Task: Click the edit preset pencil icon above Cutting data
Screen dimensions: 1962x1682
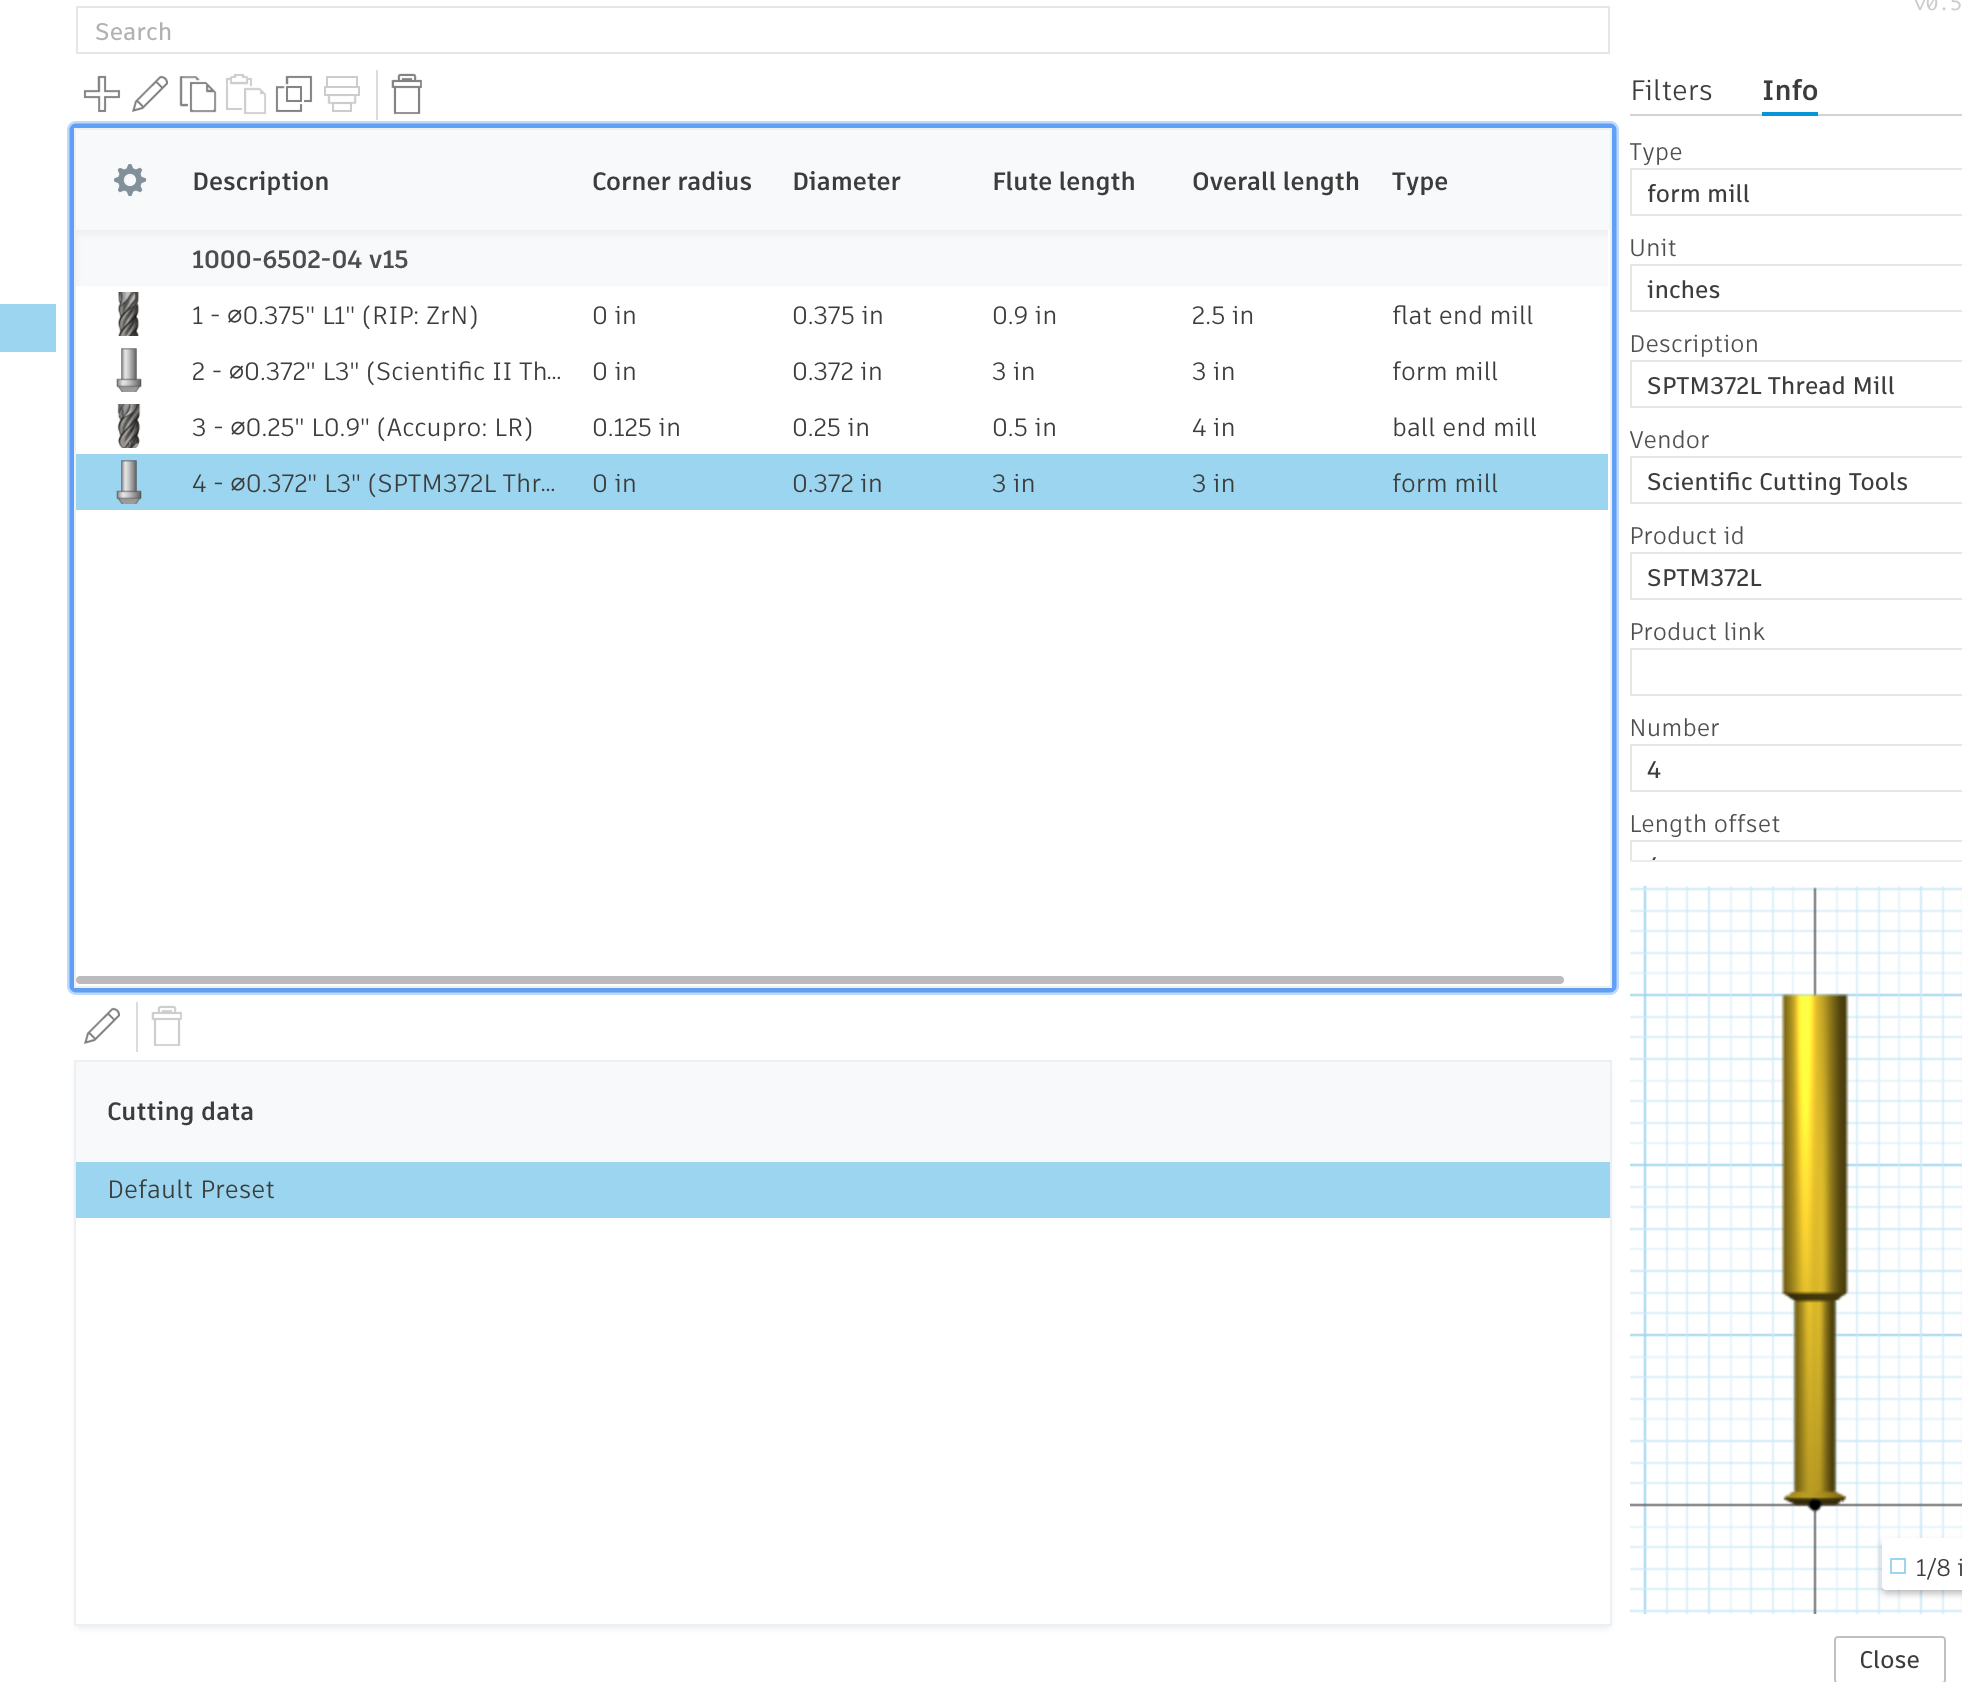Action: click(102, 1026)
